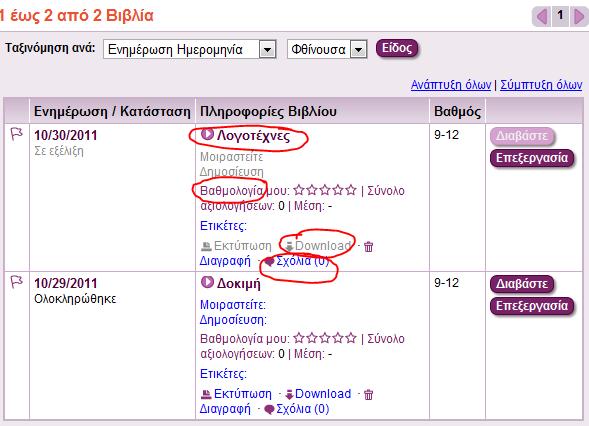Click greyed Δημοσίευση text under Λογοτέχνες

click(231, 172)
